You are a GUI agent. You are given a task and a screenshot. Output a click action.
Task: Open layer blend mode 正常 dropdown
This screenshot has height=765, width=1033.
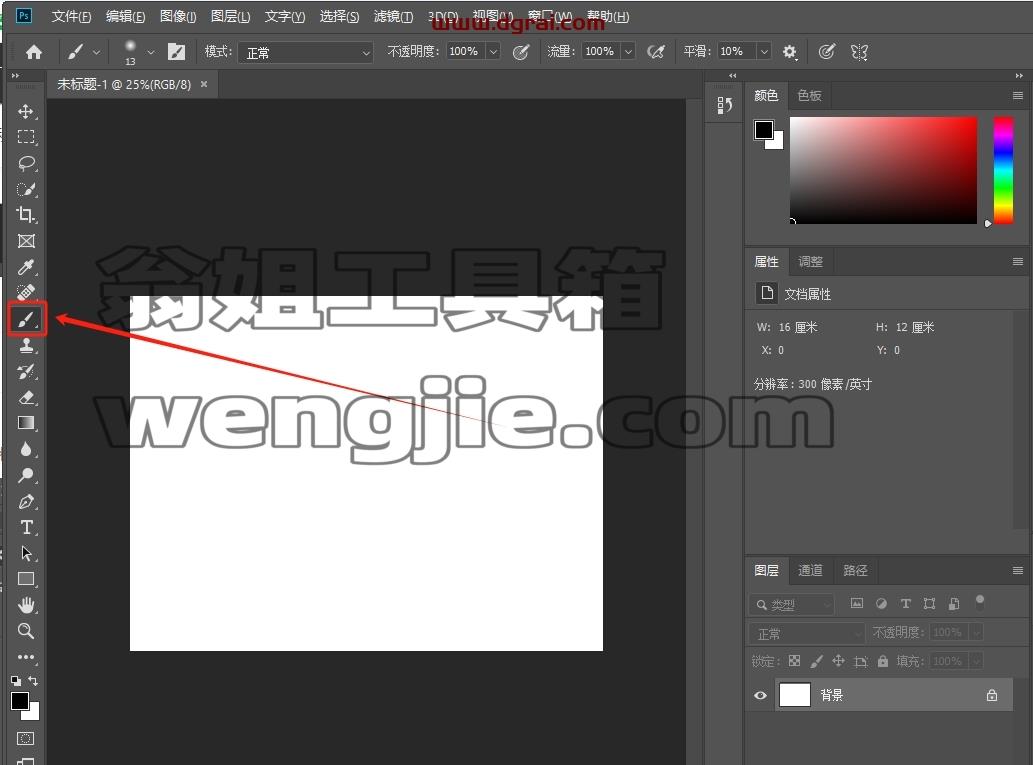point(807,633)
